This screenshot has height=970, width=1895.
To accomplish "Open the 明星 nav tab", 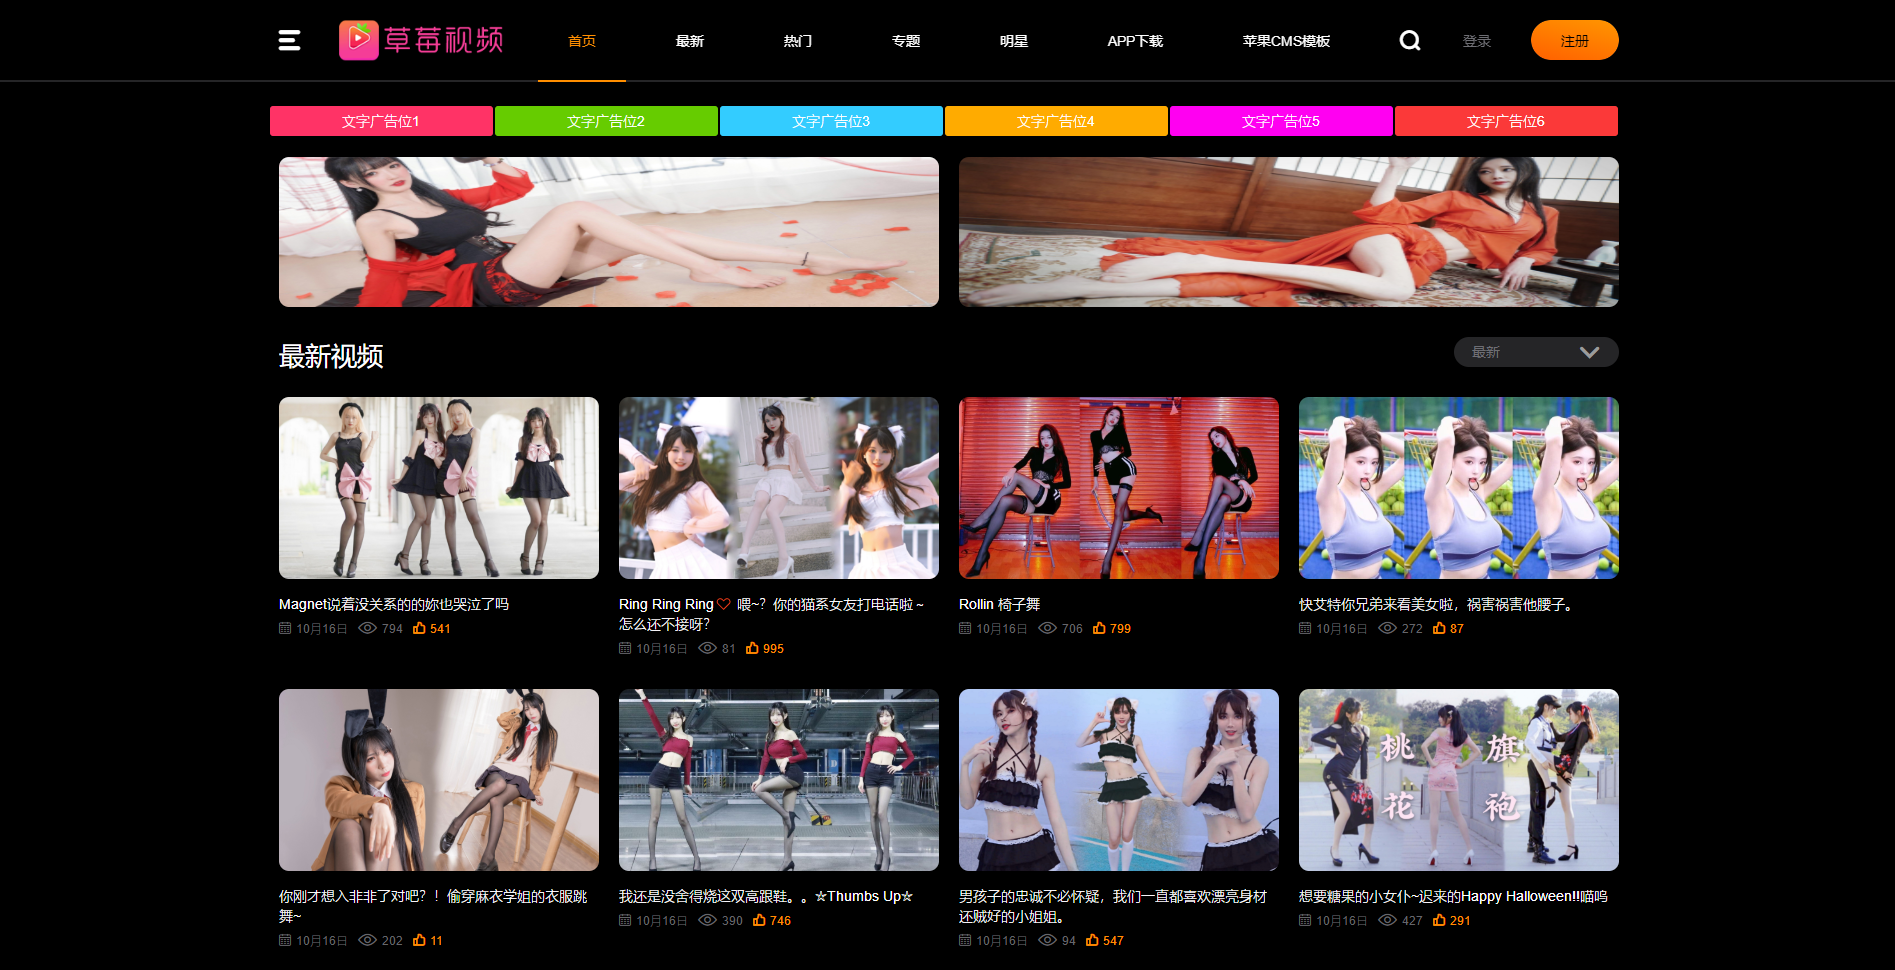I will [x=1013, y=41].
